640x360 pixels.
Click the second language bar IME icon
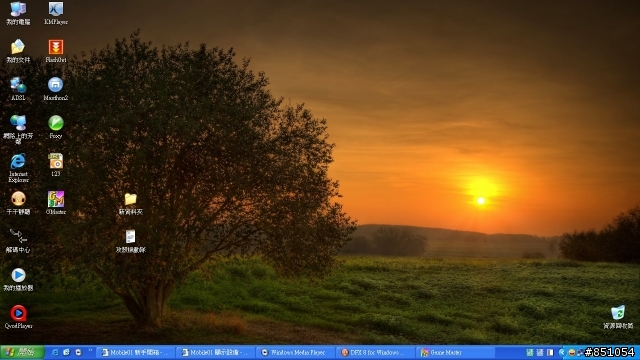pyautogui.click(x=540, y=352)
